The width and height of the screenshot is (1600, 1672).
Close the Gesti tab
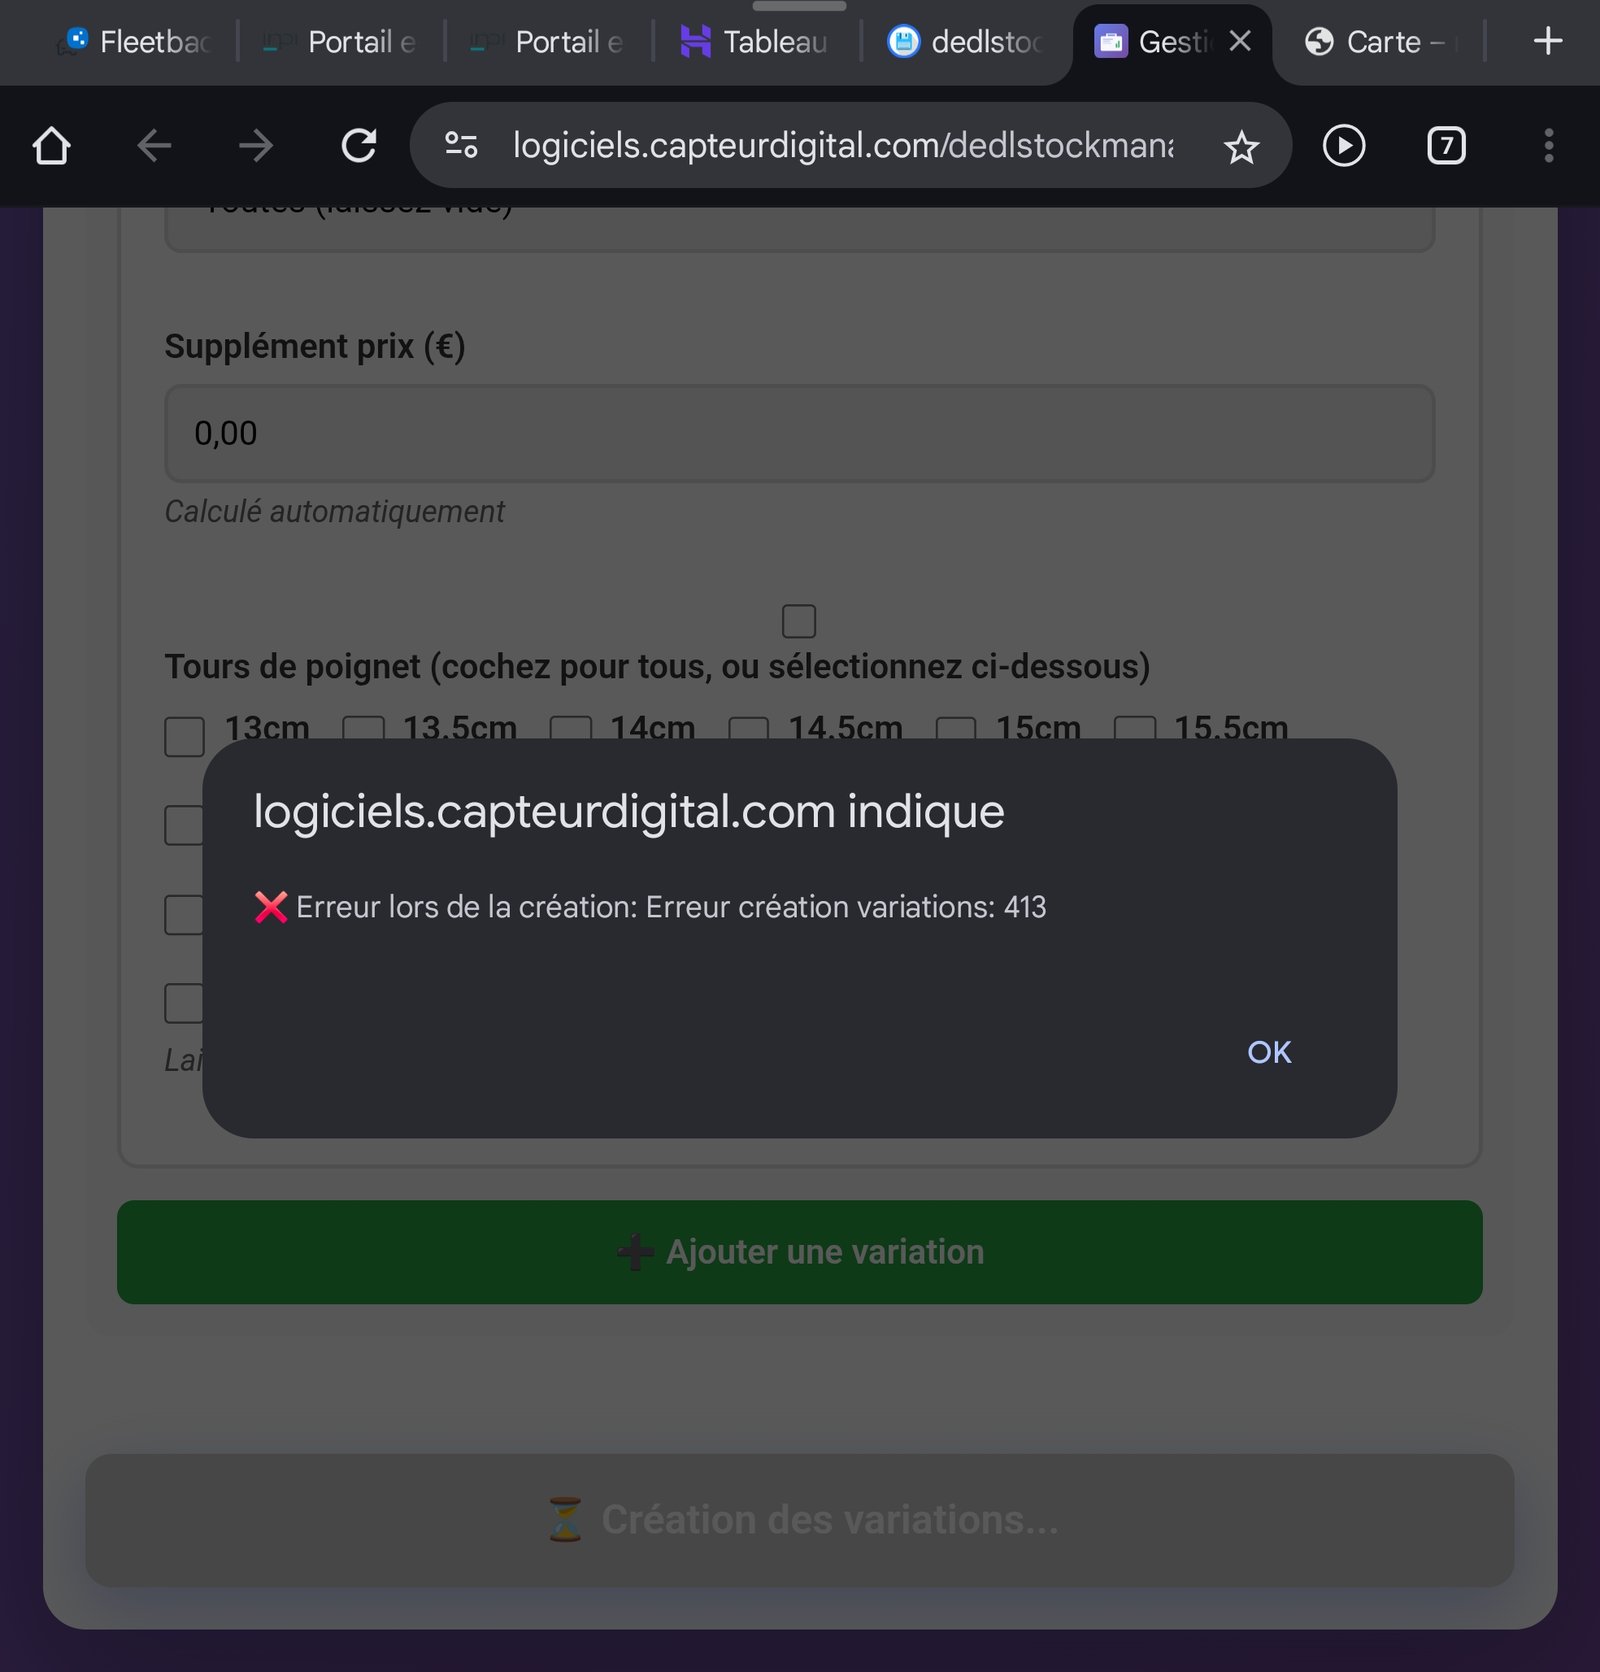1240,41
